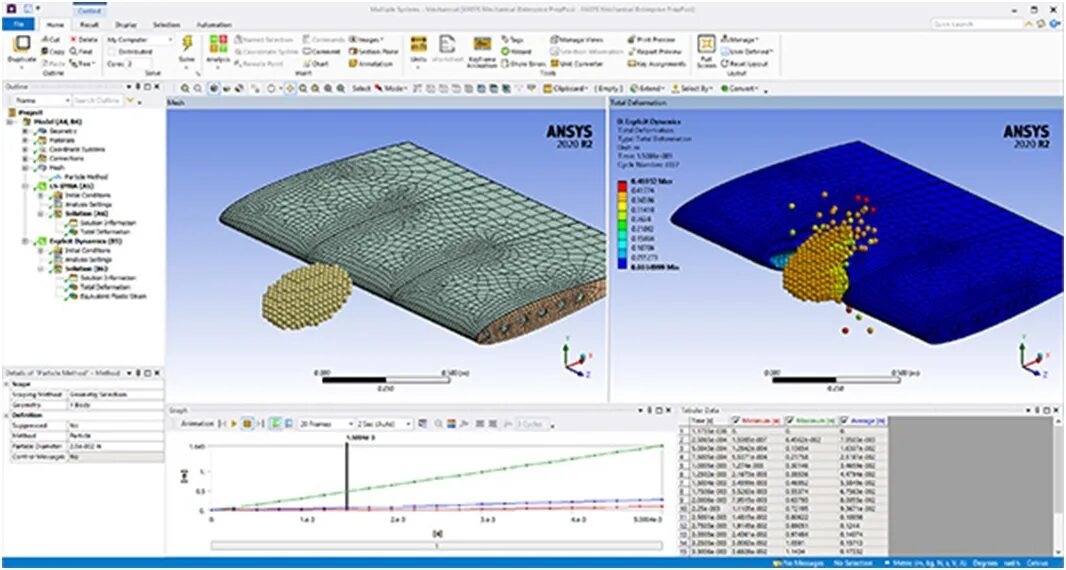Image resolution: width=1066 pixels, height=570 pixels.
Task: Click the red Max color in deformation legend
Action: pos(621,184)
